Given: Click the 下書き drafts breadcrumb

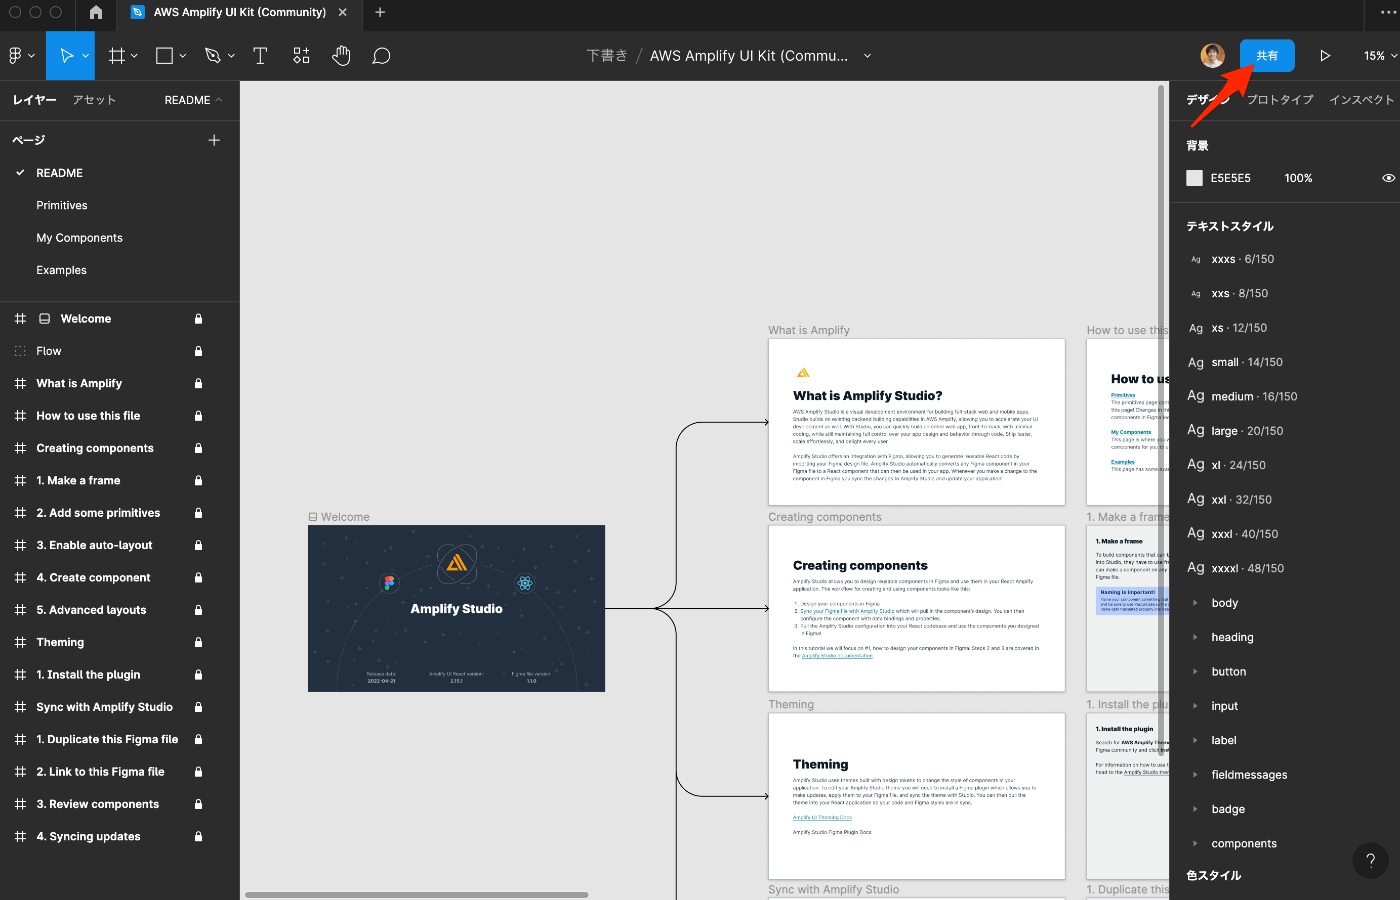Looking at the screenshot, I should coord(607,56).
